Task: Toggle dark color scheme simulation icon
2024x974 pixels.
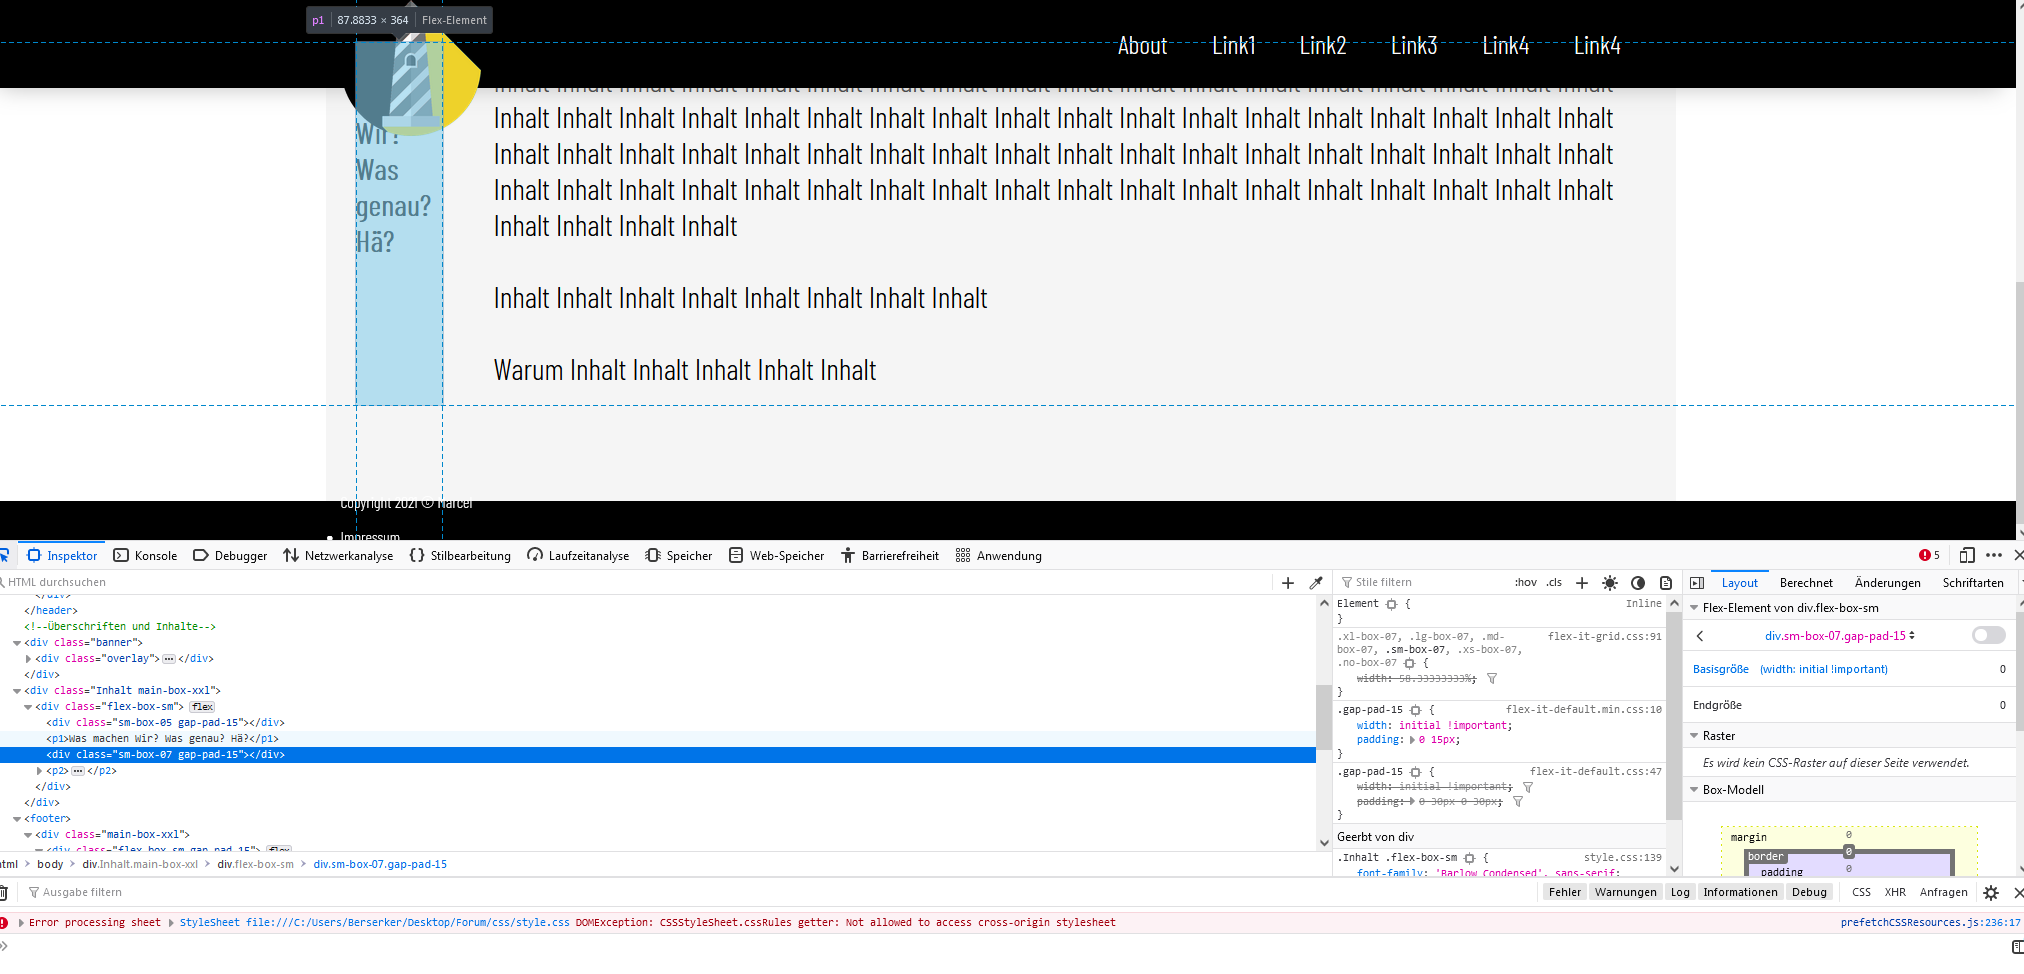Action: click(x=1638, y=583)
